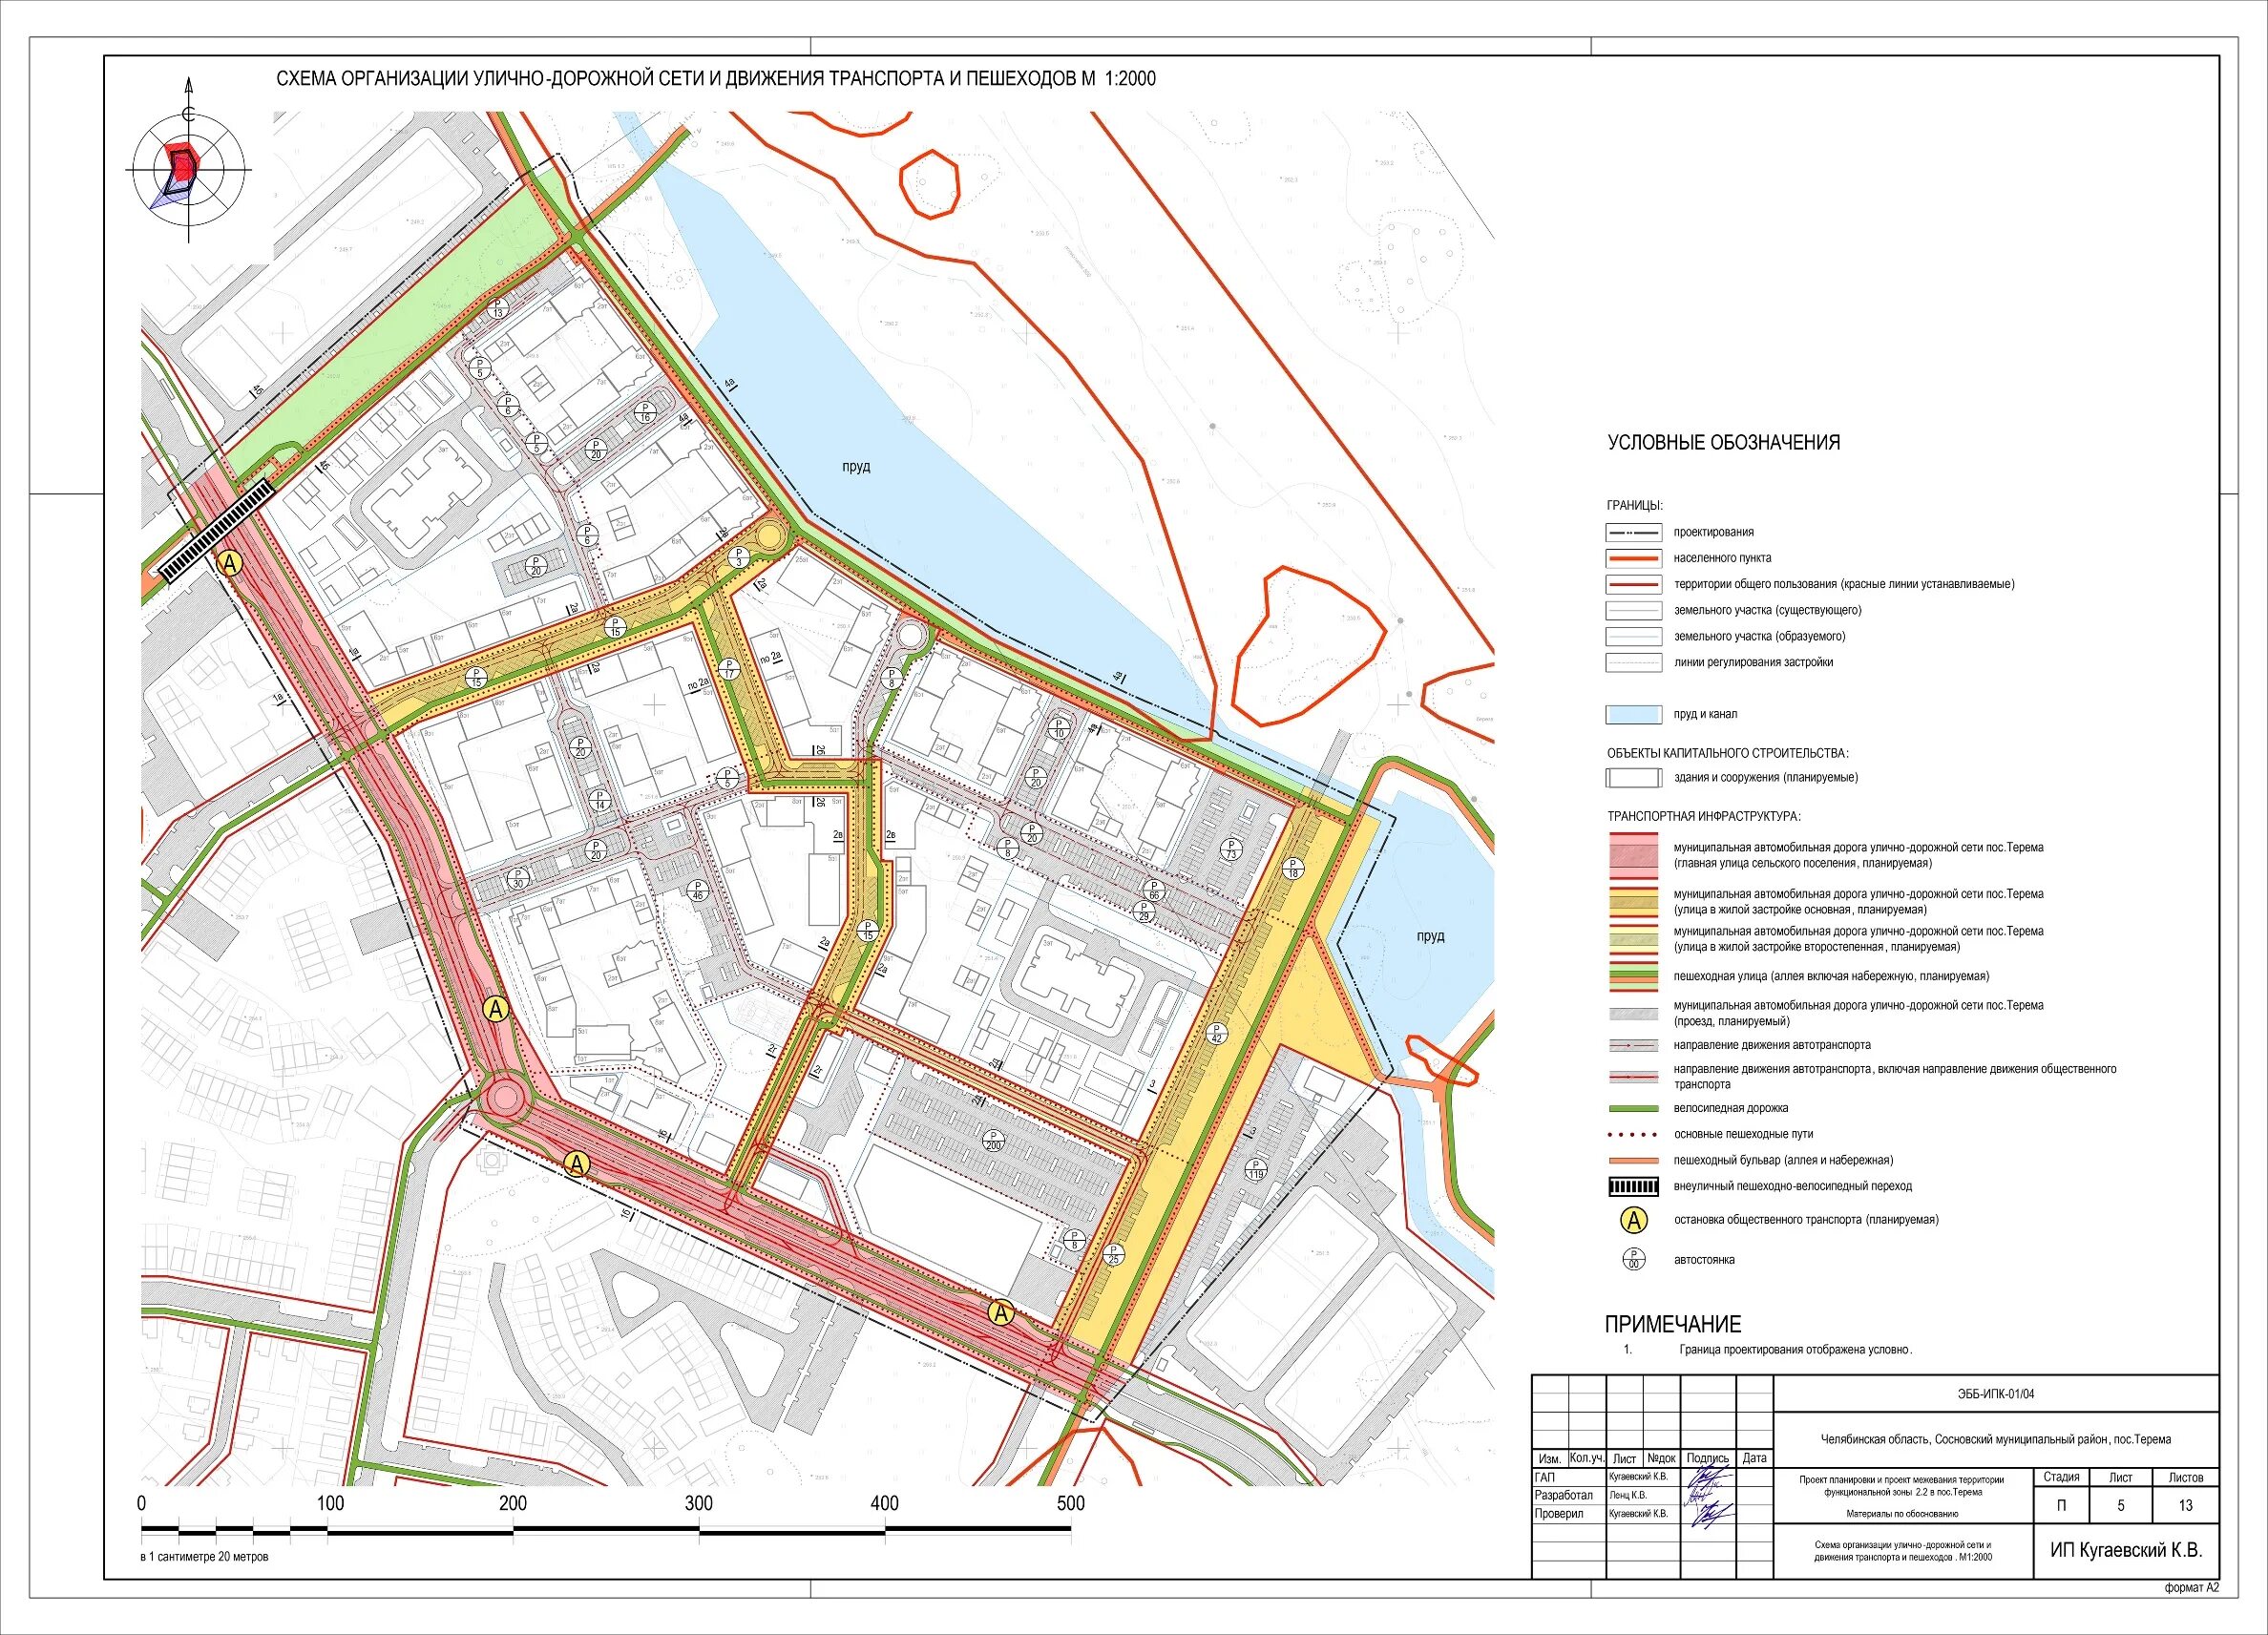Click 'Челябинская область, Сосновский муниципальный район' text
The image size is (2268, 1635).
[1996, 1439]
